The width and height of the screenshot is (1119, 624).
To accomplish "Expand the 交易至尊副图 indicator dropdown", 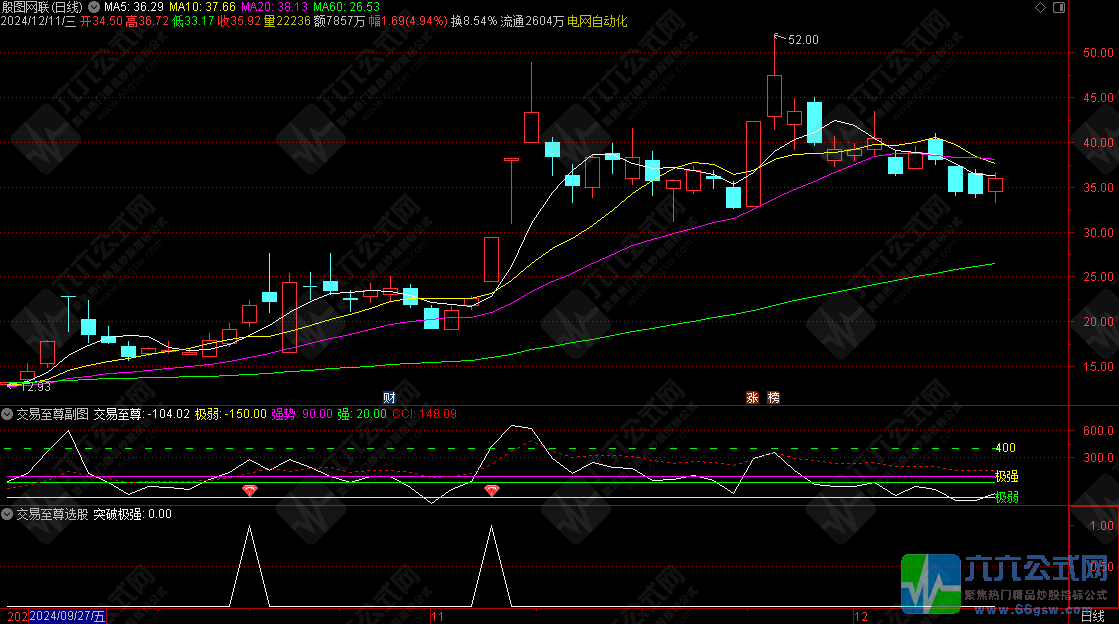I will pos(8,413).
